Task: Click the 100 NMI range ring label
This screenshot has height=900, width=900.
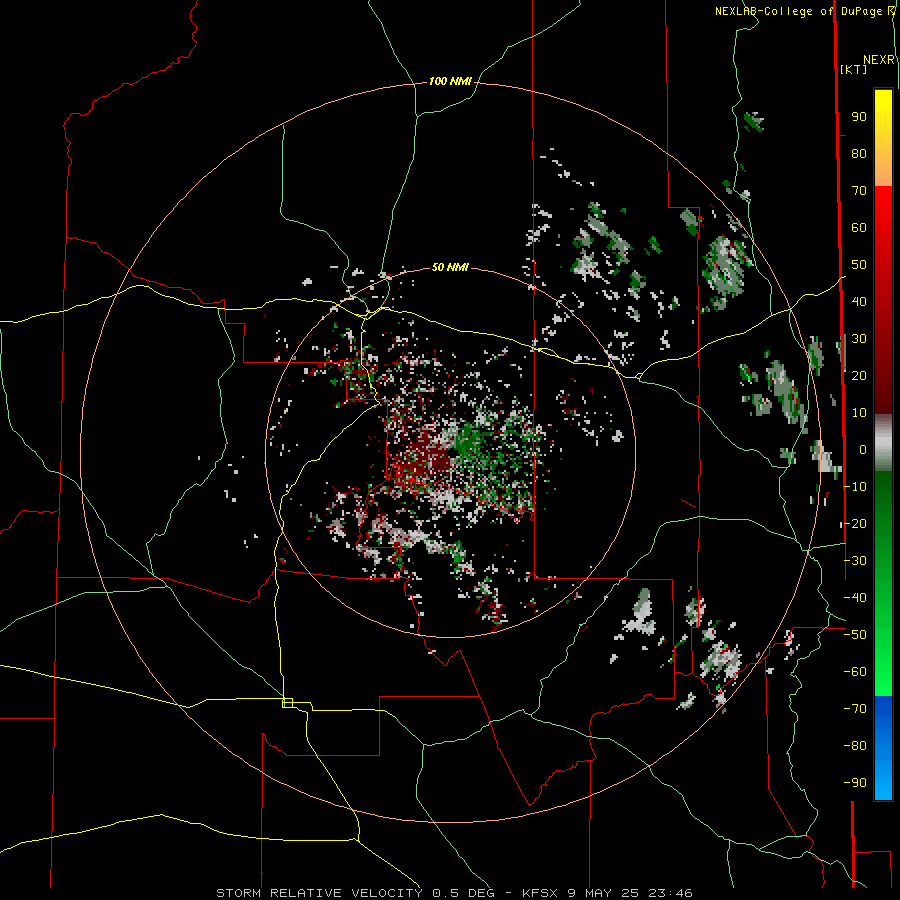Action: click(450, 82)
